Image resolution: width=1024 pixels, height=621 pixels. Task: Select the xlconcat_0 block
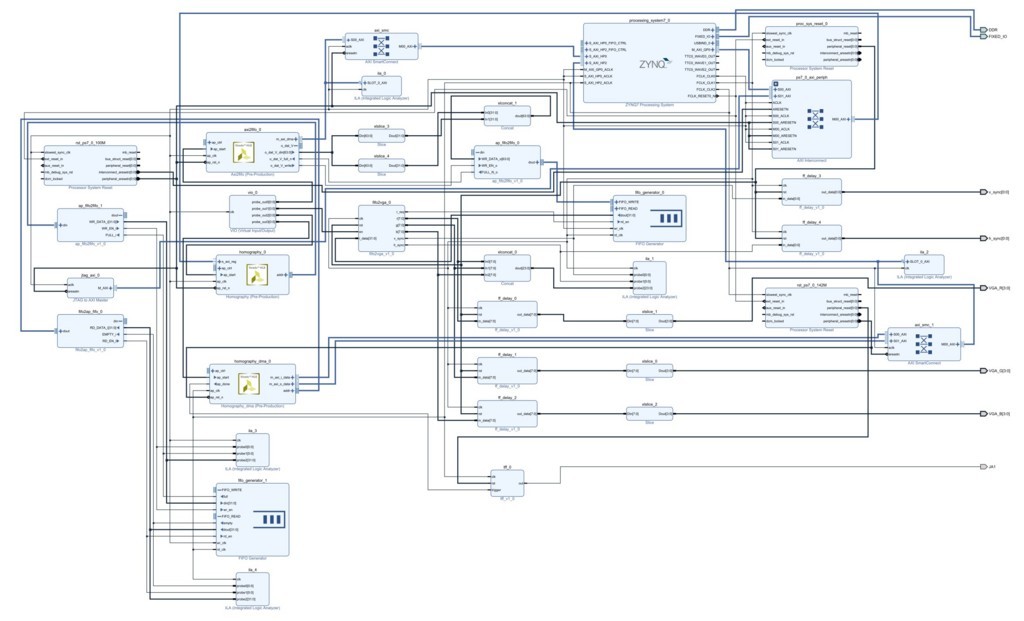(507, 268)
